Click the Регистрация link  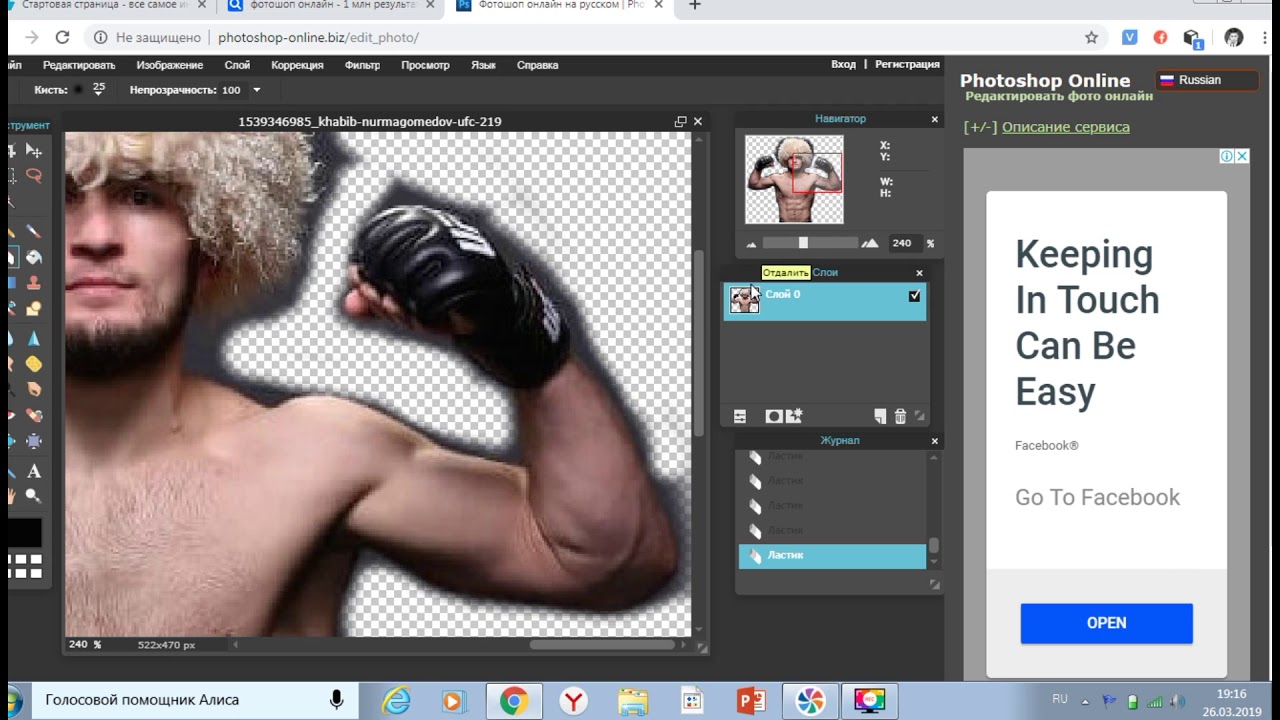pyautogui.click(x=907, y=64)
